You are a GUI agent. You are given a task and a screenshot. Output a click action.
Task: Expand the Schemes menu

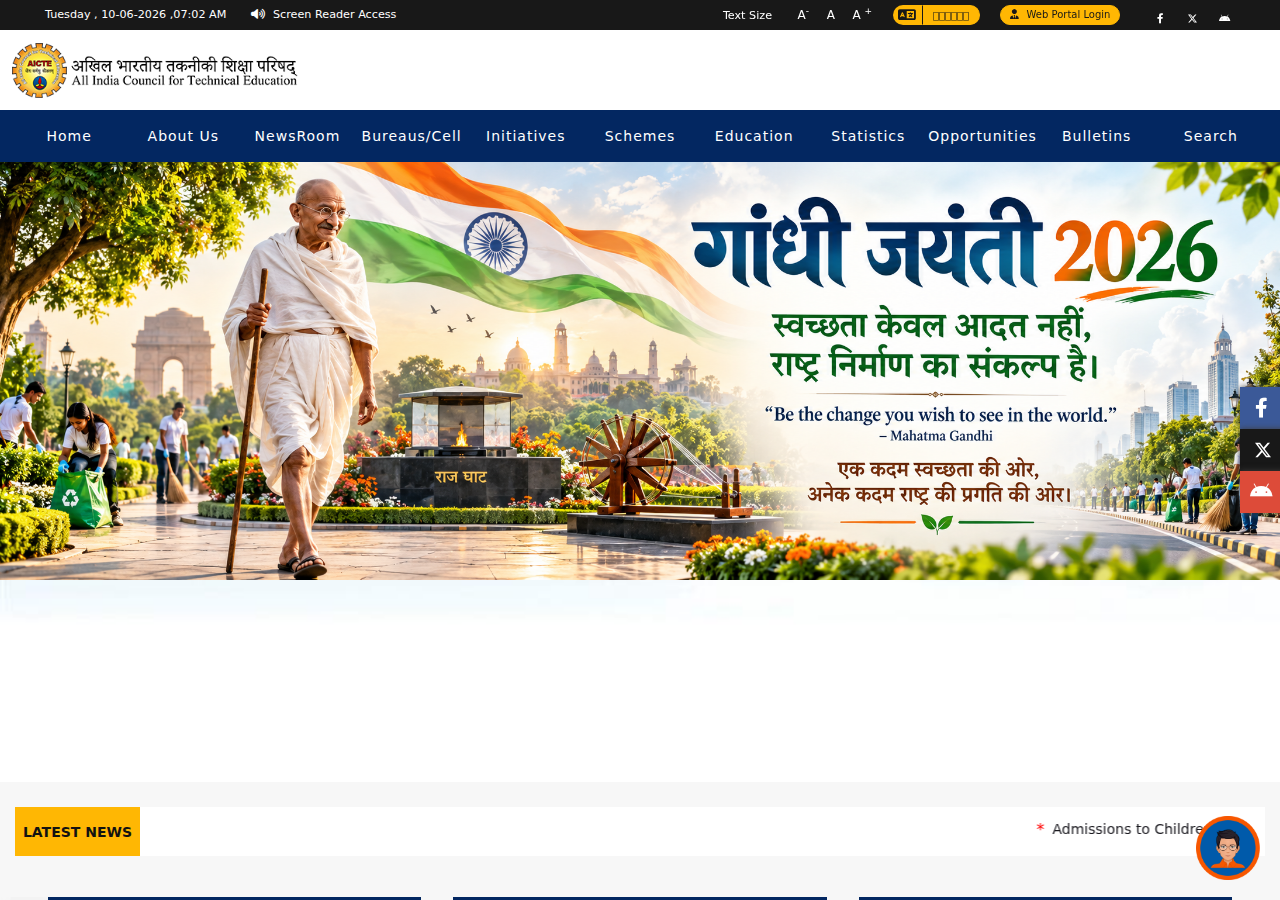[x=640, y=136]
